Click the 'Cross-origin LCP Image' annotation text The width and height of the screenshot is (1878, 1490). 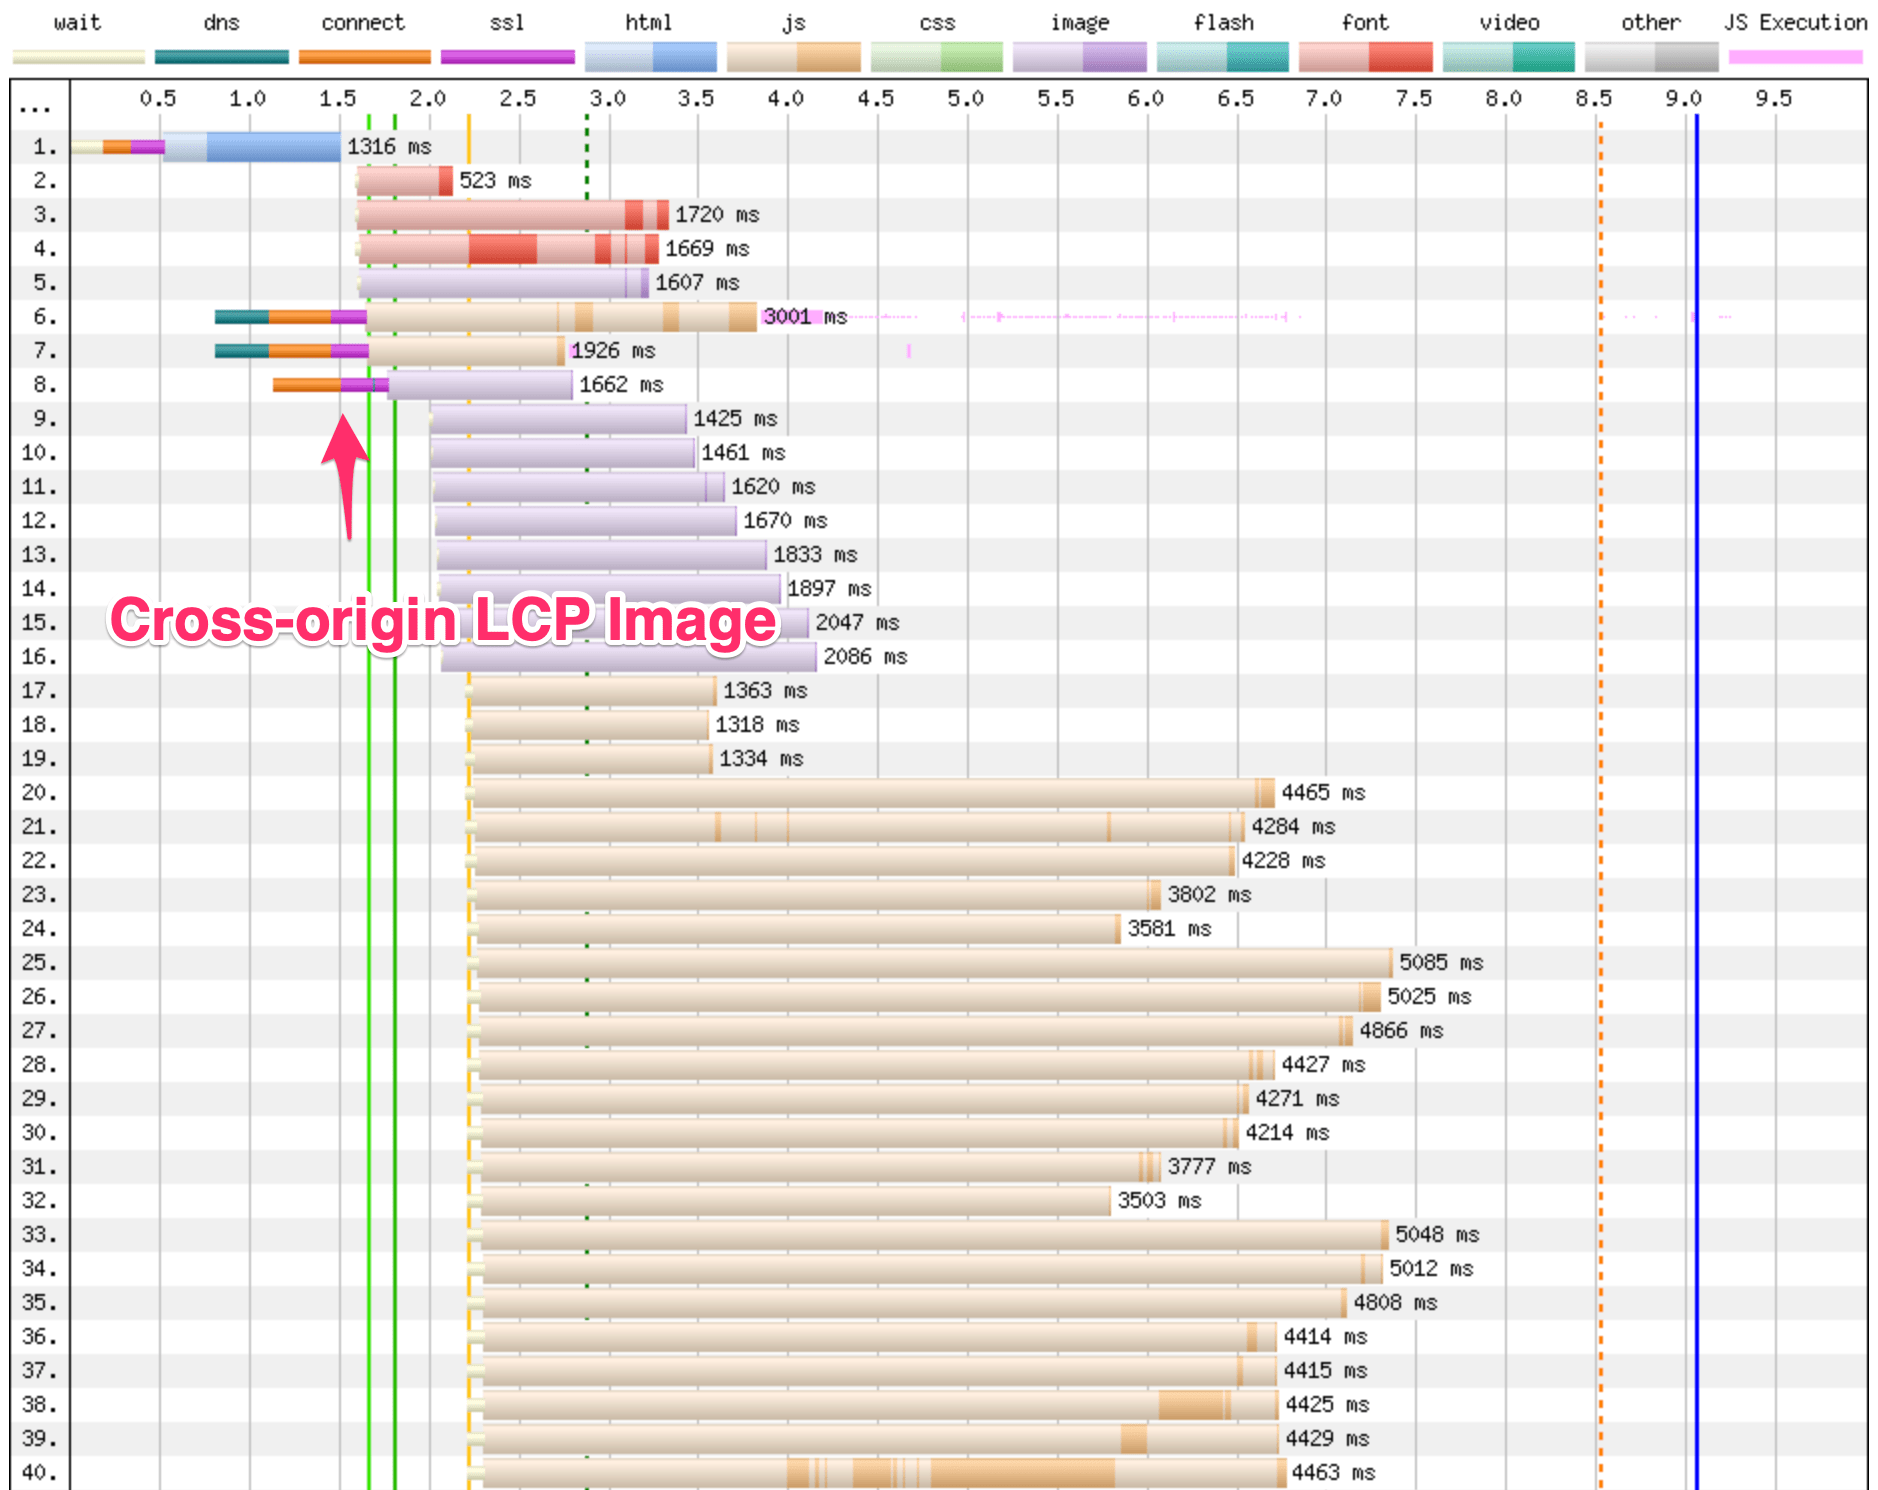coord(443,621)
